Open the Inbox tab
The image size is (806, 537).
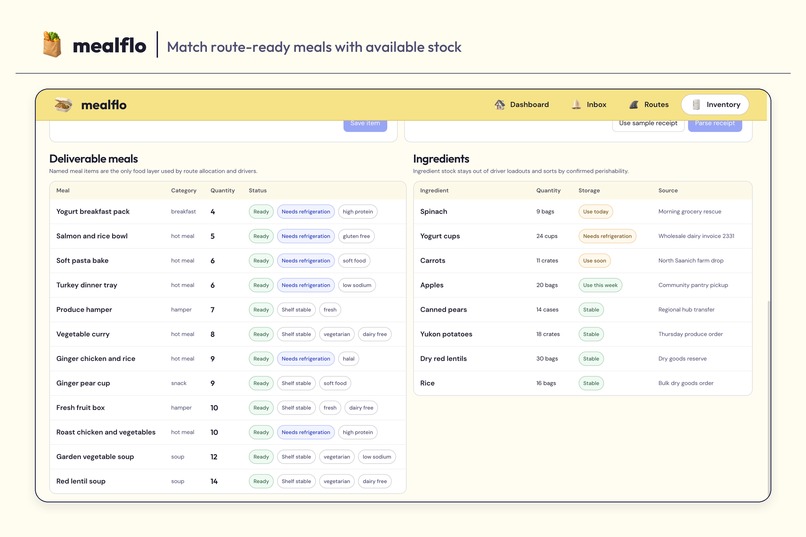(x=589, y=104)
